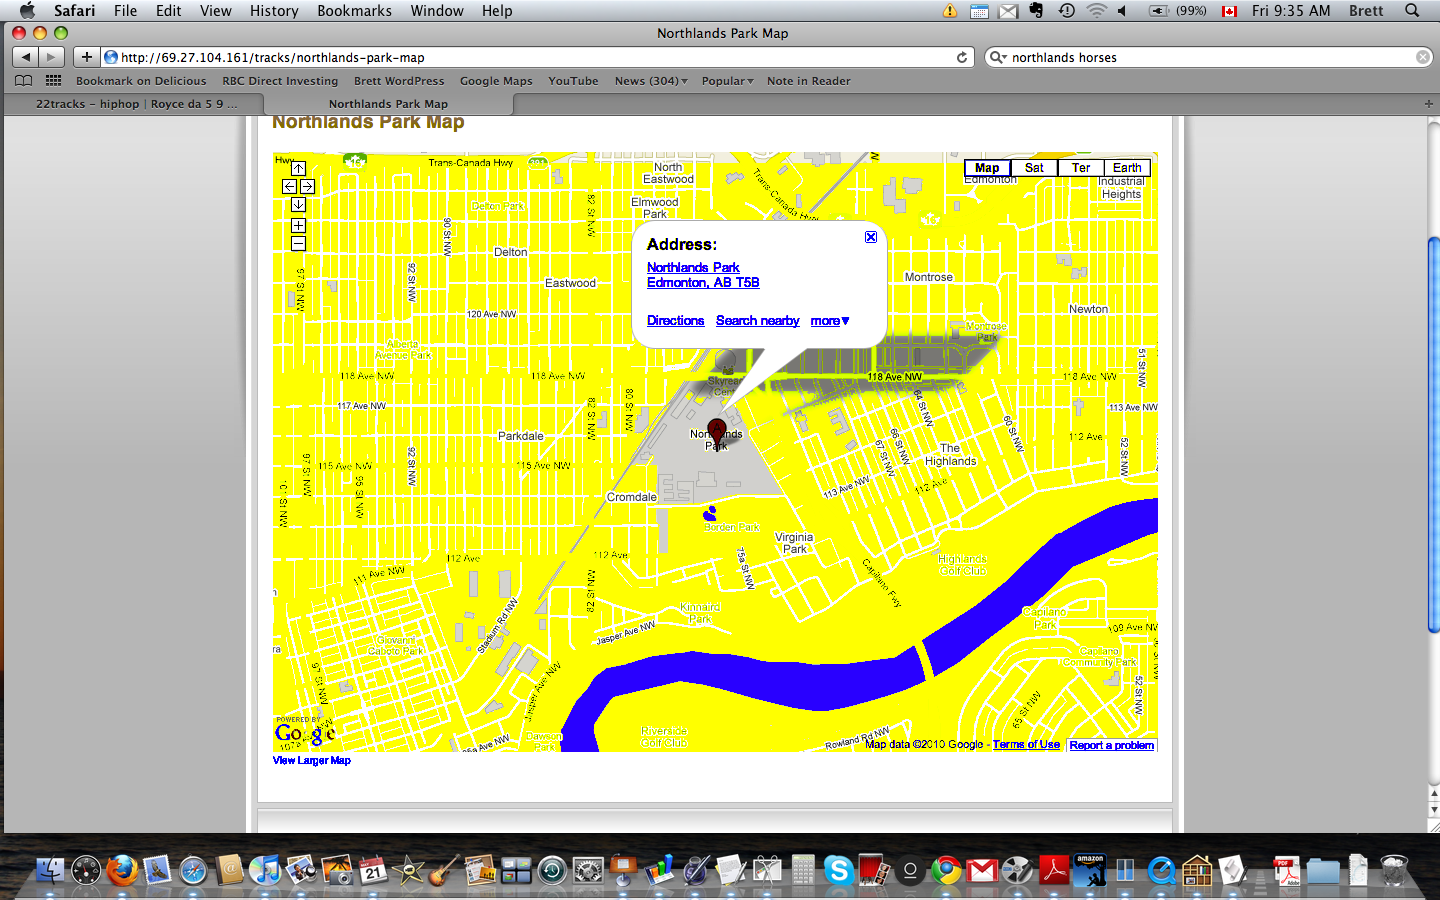
Task: Click Note in Reader bookmark
Action: 808,81
